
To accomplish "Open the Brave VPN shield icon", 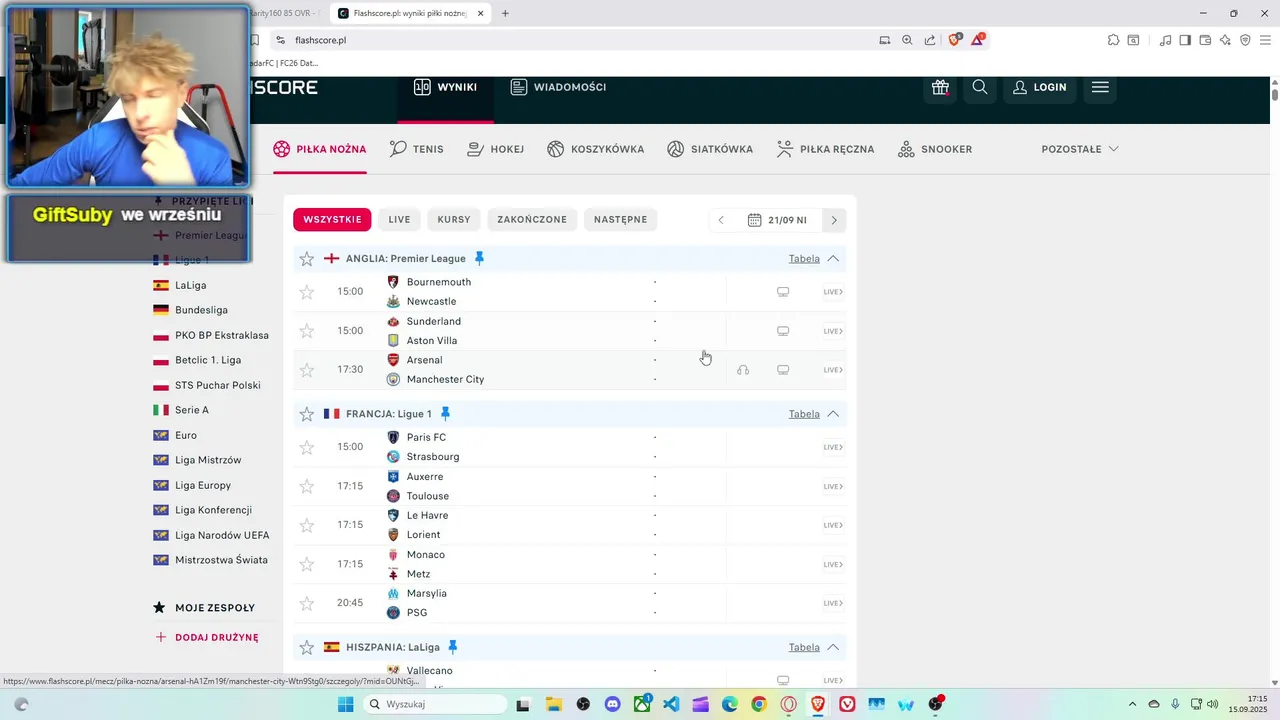I will (x=1245, y=40).
